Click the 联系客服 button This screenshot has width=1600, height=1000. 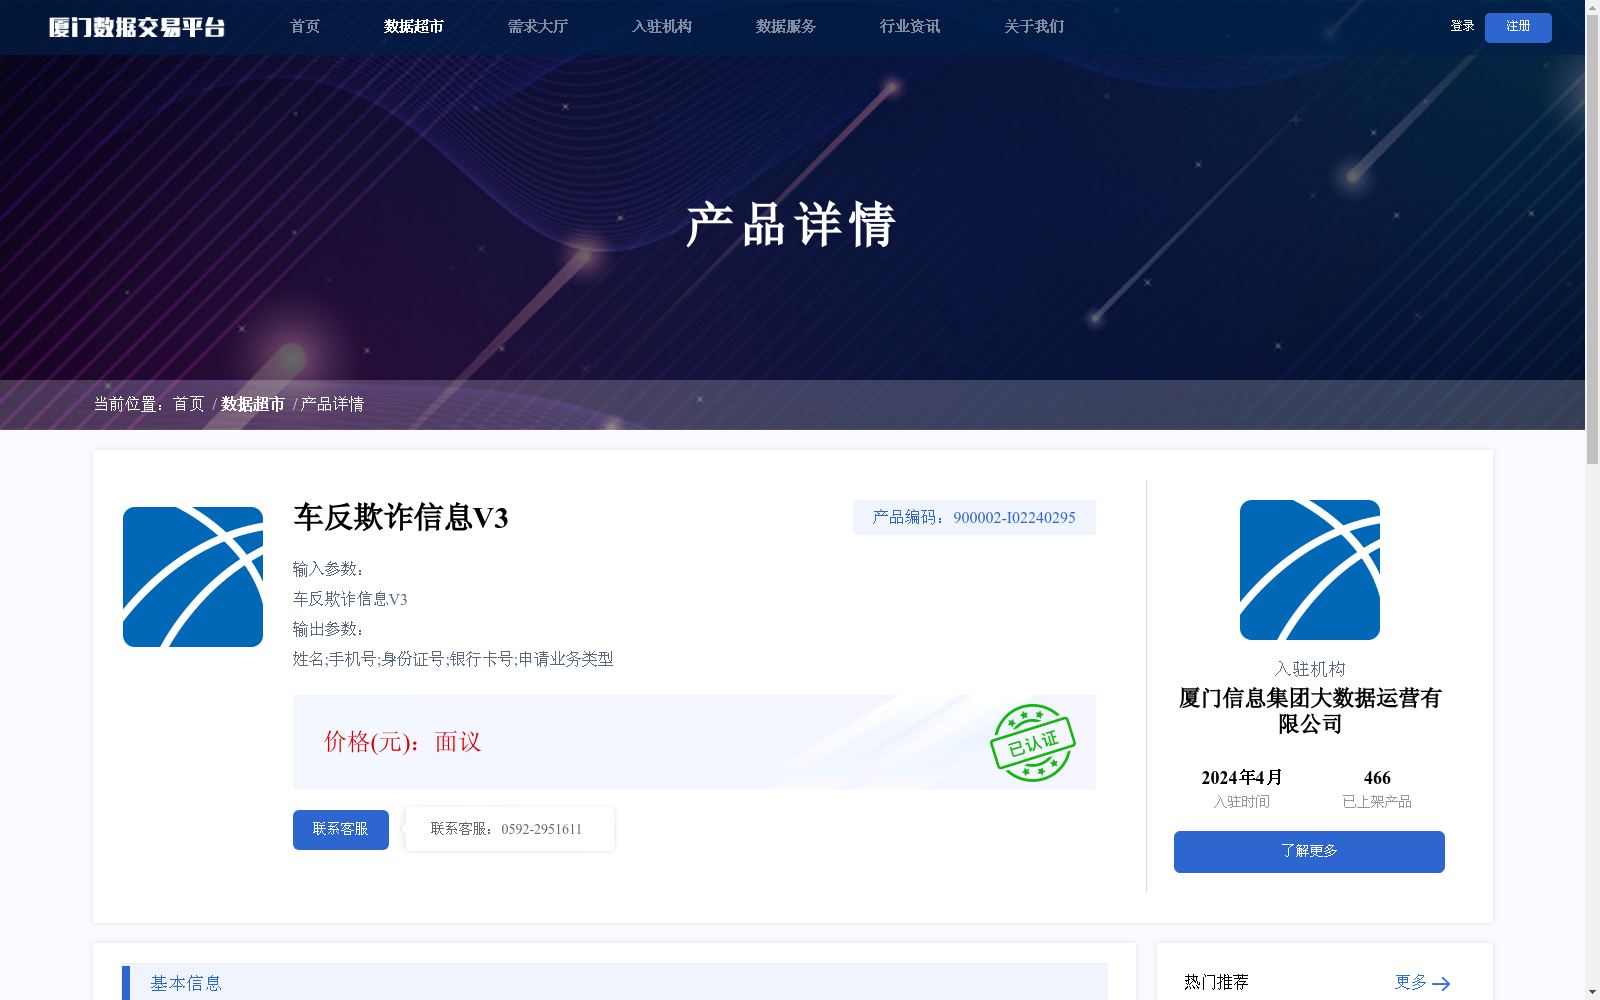(x=341, y=830)
